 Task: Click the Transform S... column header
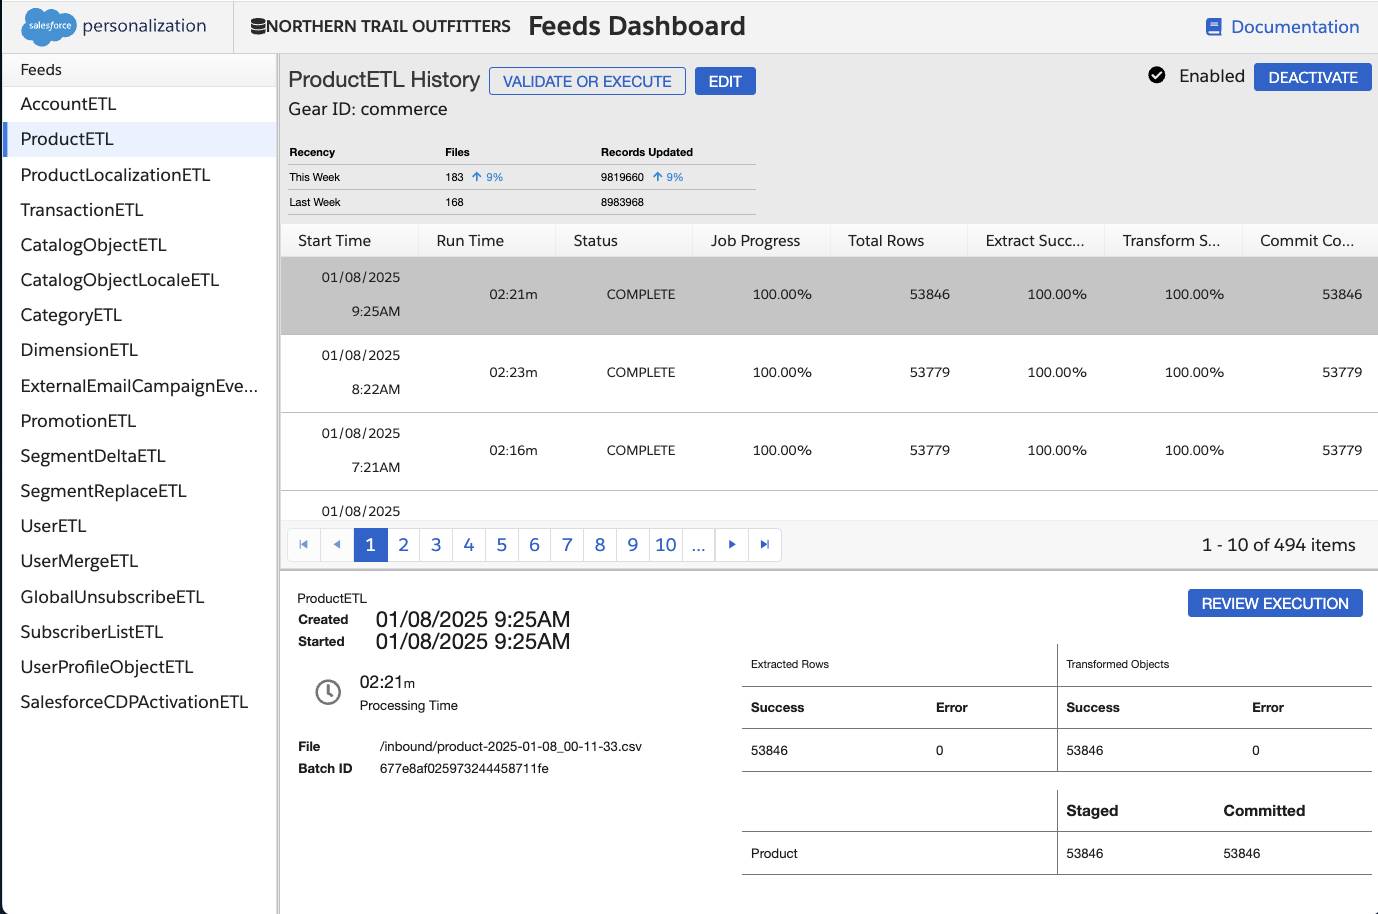(x=1173, y=240)
